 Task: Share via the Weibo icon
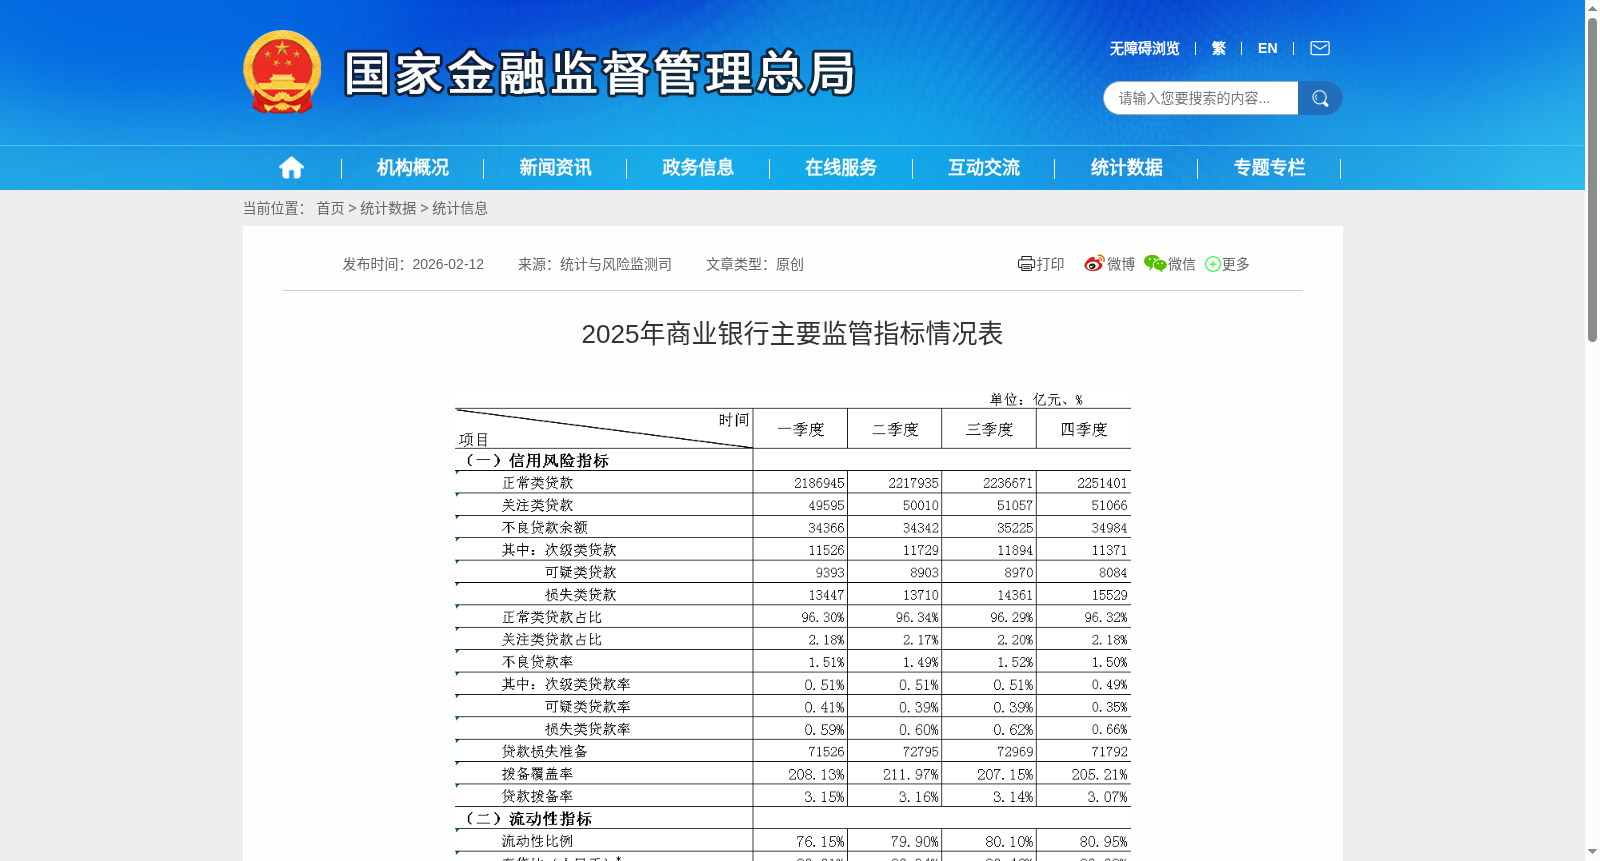[x=1094, y=264]
